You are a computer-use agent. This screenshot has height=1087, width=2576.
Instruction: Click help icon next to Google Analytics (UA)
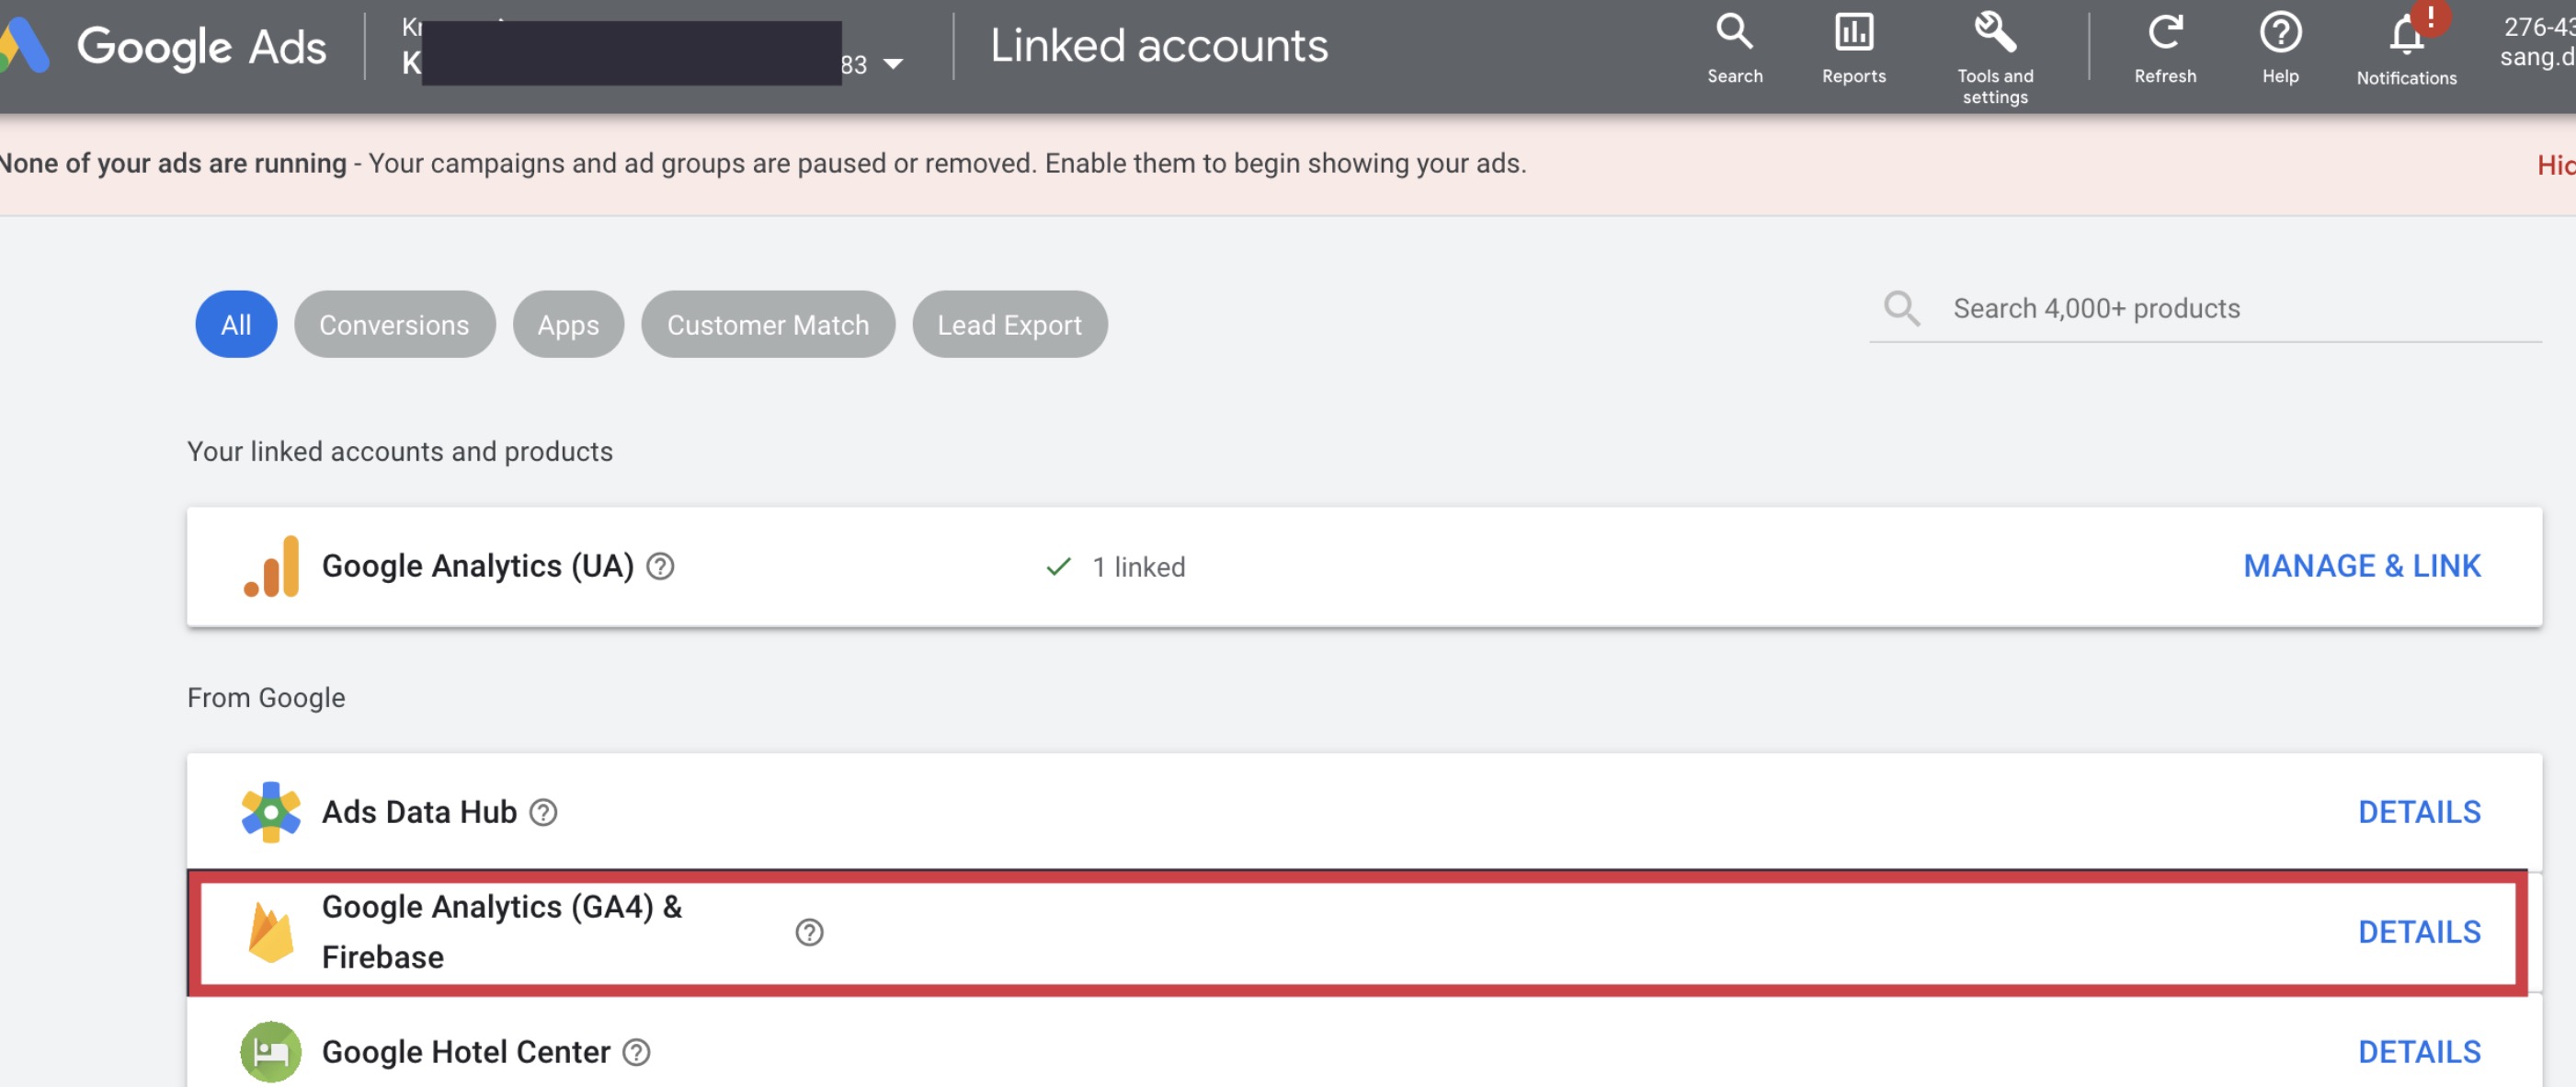(x=660, y=567)
